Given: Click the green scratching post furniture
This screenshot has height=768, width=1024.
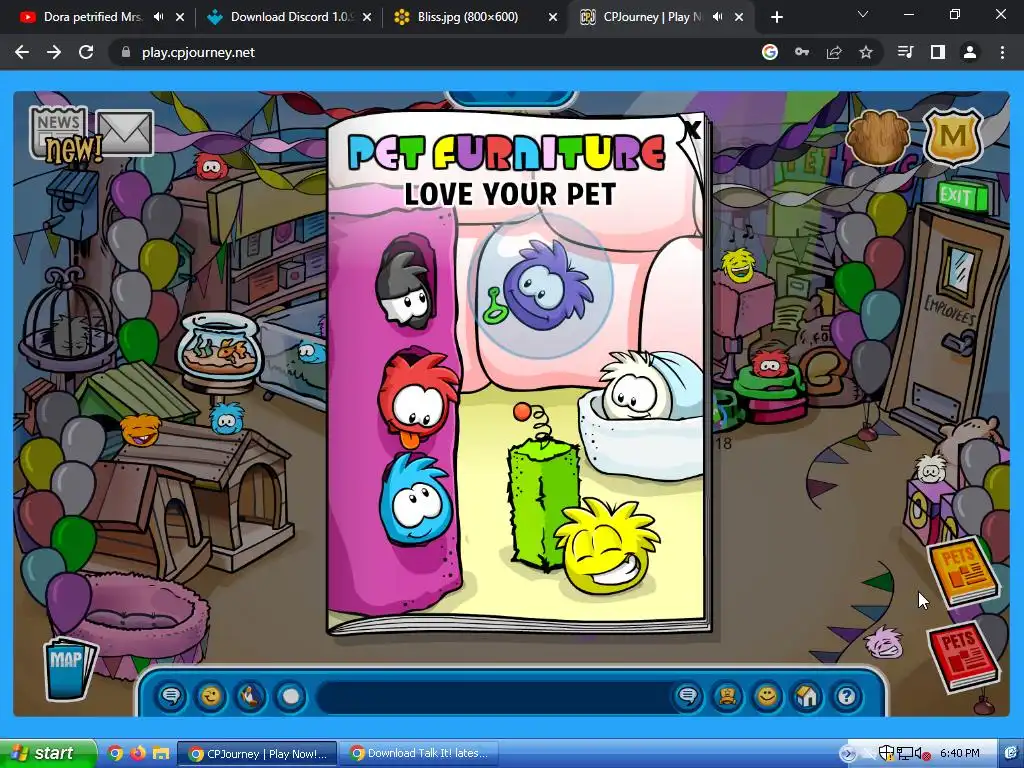Looking at the screenshot, I should point(543,504).
